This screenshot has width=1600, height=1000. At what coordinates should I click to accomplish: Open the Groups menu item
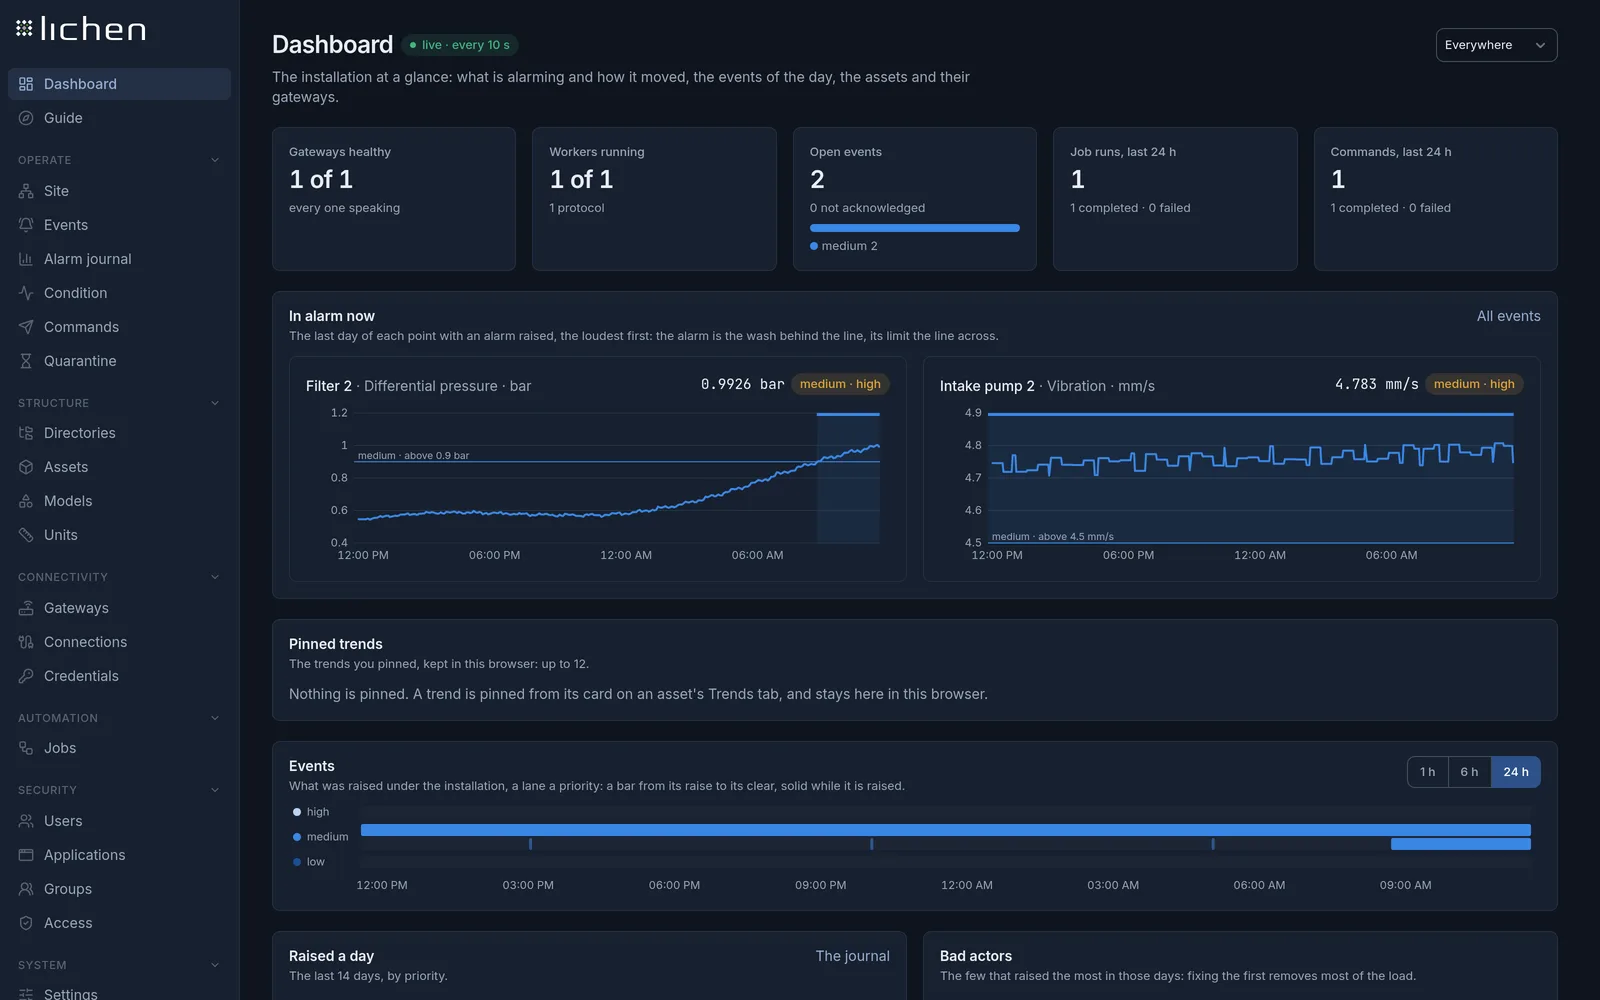[119, 889]
